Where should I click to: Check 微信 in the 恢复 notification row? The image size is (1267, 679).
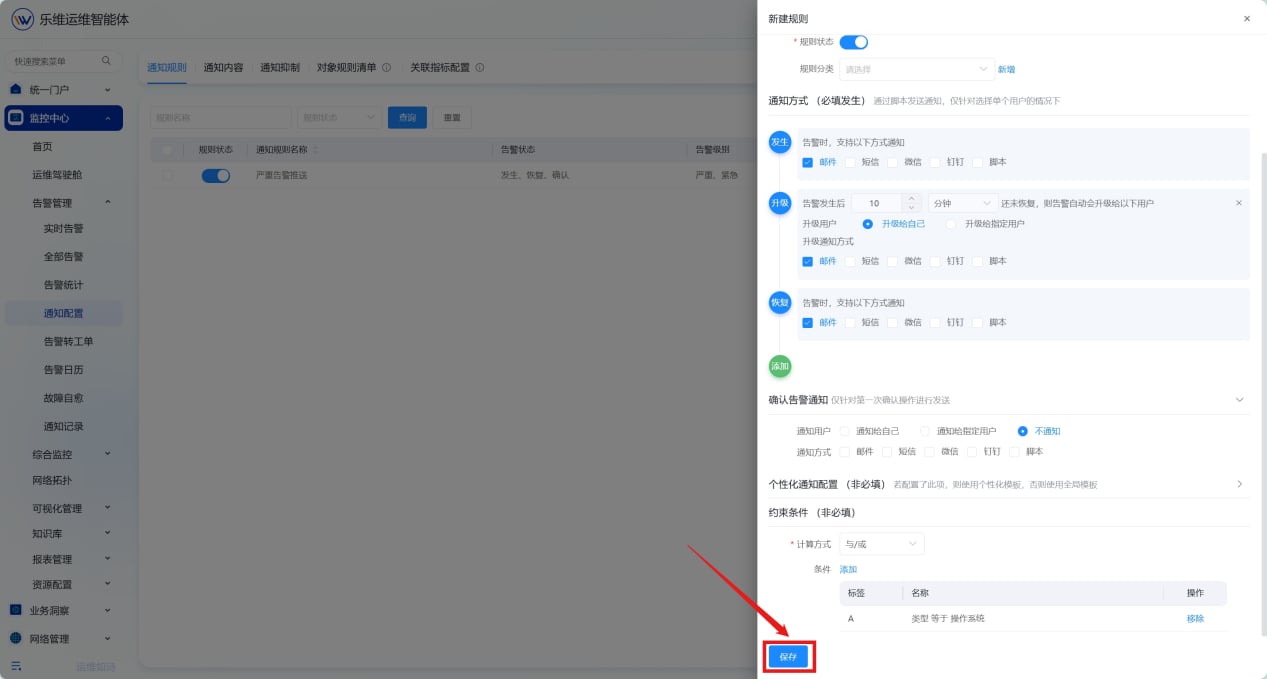point(893,323)
